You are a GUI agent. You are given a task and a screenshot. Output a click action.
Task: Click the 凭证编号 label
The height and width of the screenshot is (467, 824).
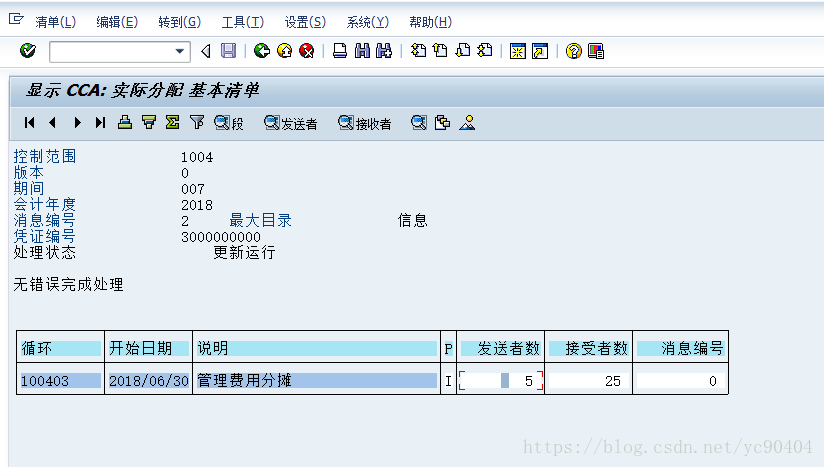[45, 236]
